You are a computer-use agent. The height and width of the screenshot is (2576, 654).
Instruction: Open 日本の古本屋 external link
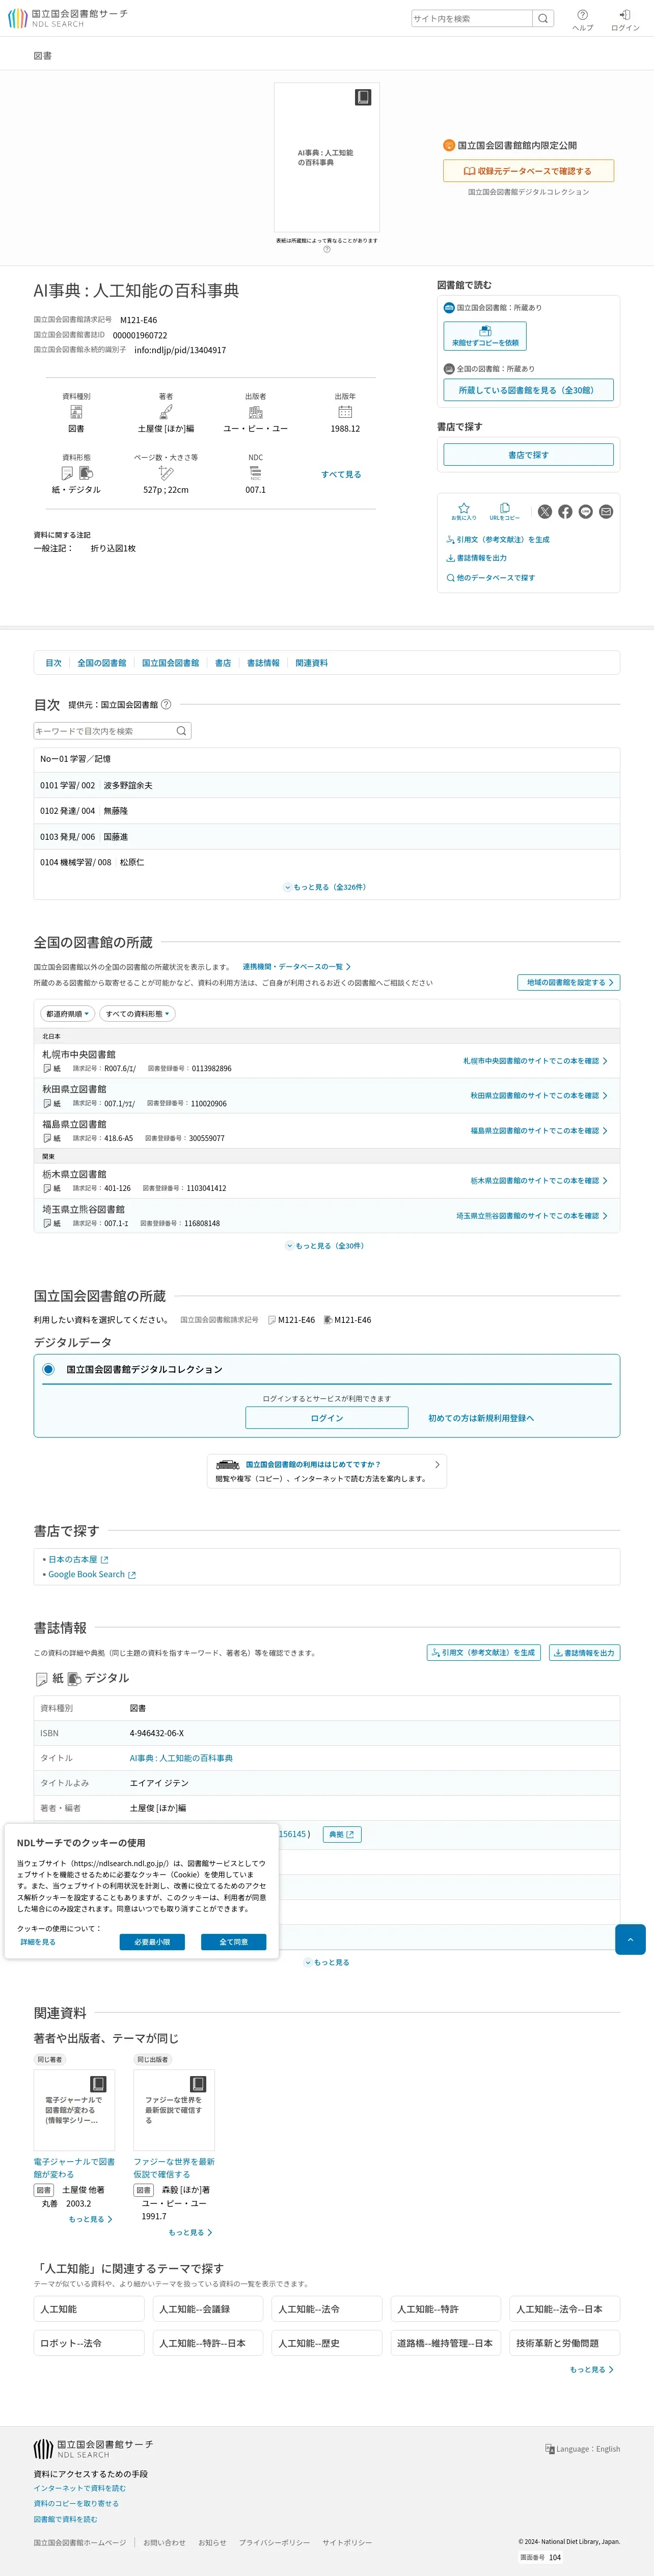(78, 1559)
